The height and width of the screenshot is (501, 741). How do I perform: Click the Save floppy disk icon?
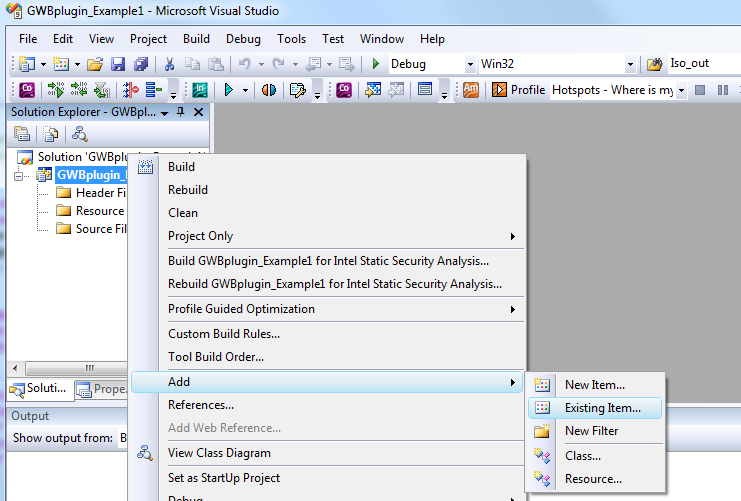pyautogui.click(x=118, y=64)
